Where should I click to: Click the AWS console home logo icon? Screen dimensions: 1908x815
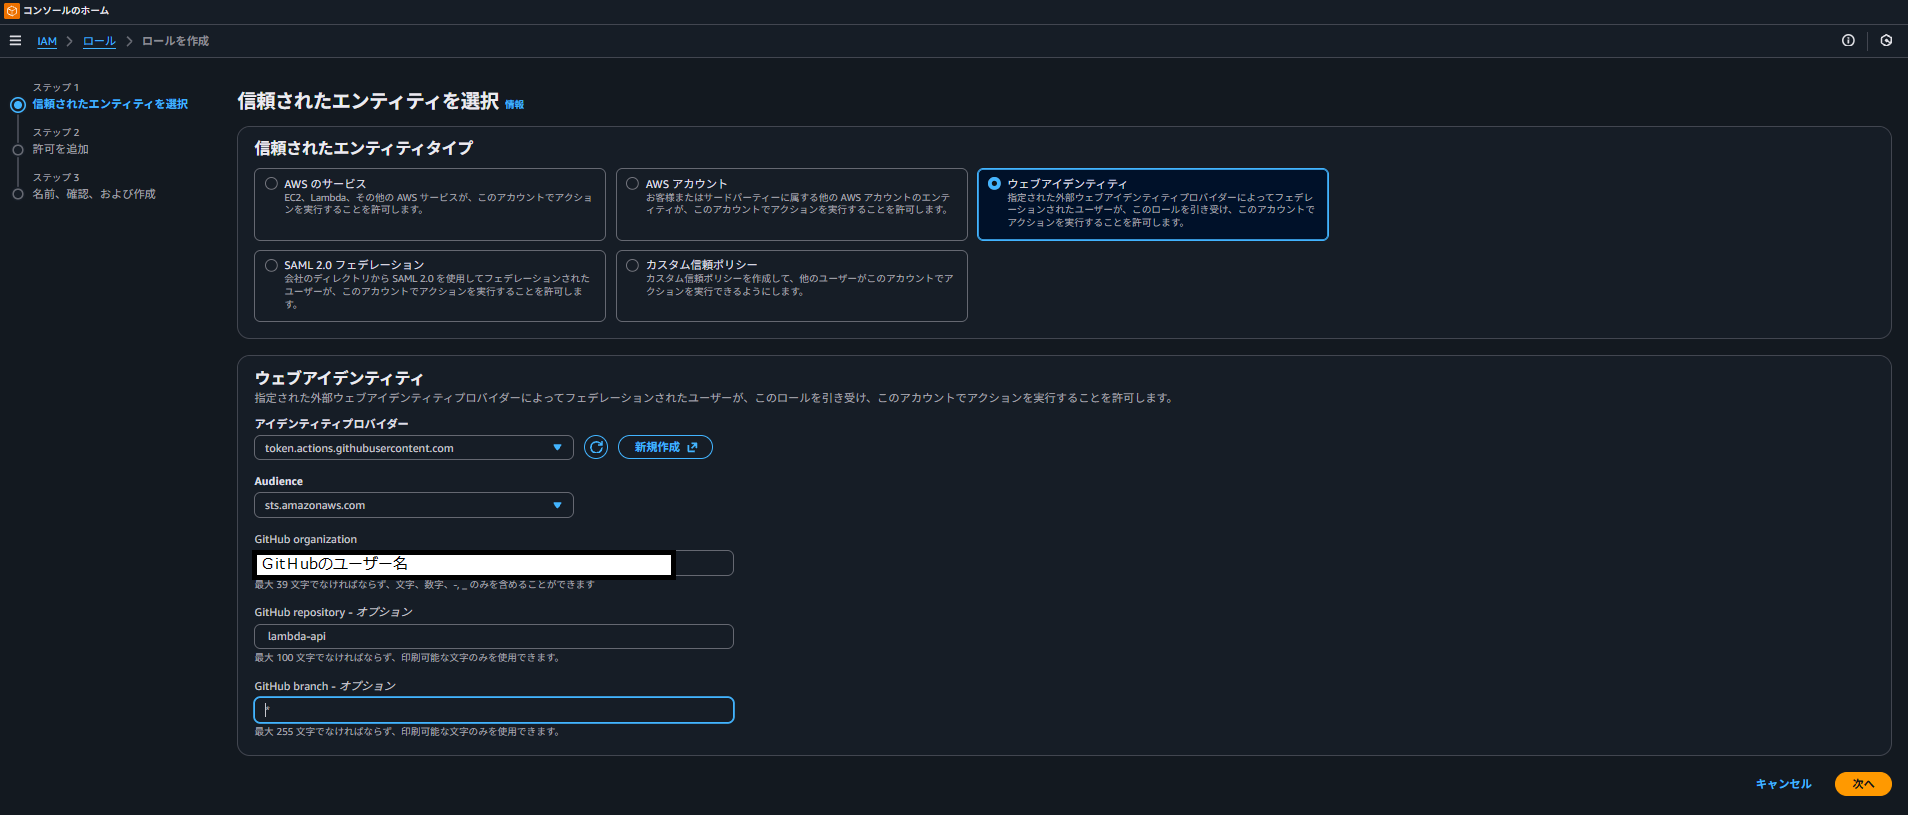[12, 11]
